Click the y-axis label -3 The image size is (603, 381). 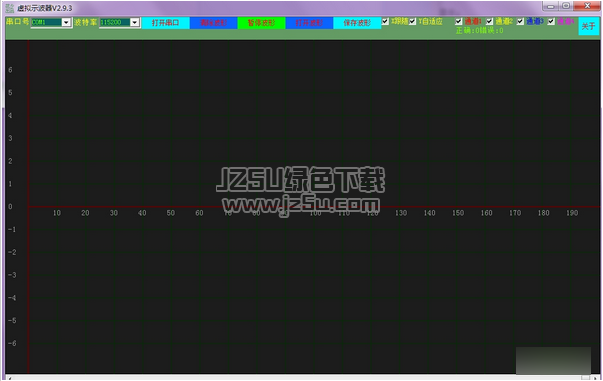12,275
